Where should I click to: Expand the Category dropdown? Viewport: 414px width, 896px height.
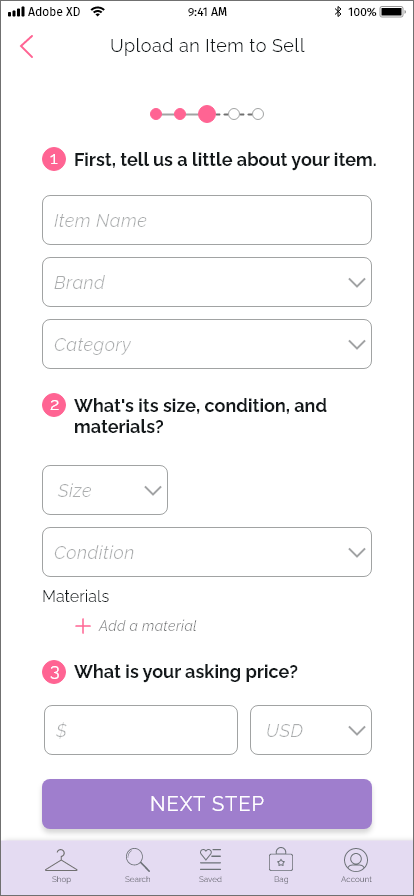pyautogui.click(x=207, y=344)
